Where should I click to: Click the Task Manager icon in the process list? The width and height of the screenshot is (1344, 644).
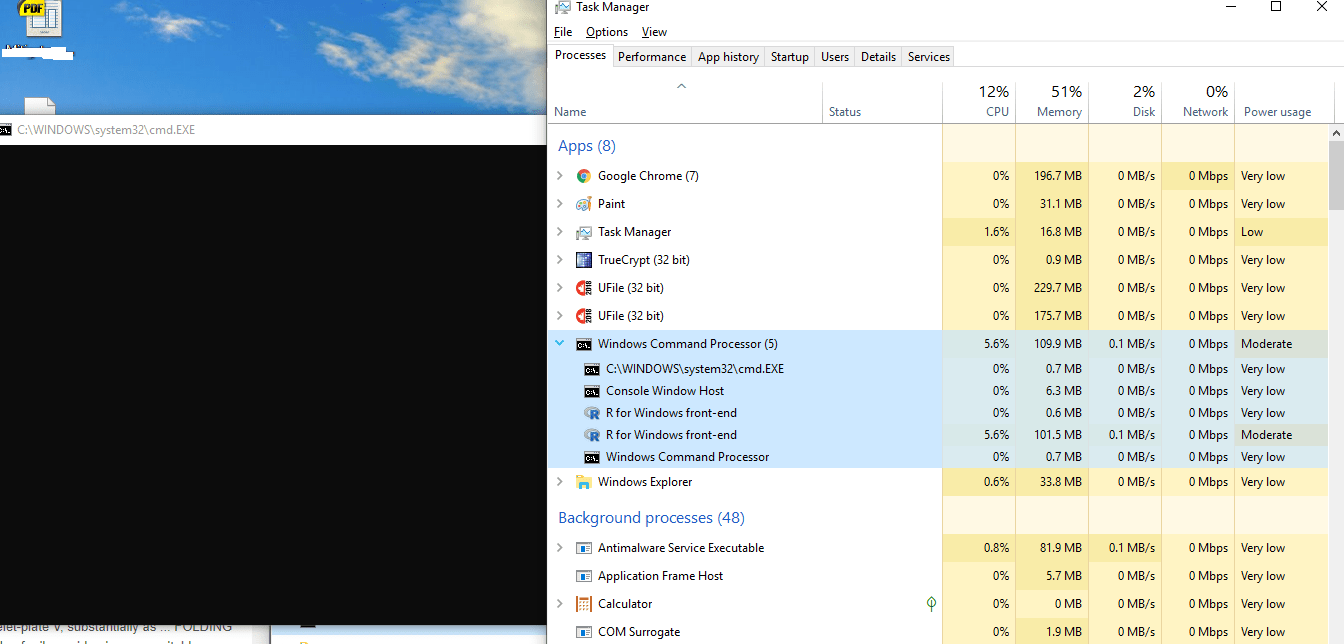point(583,231)
